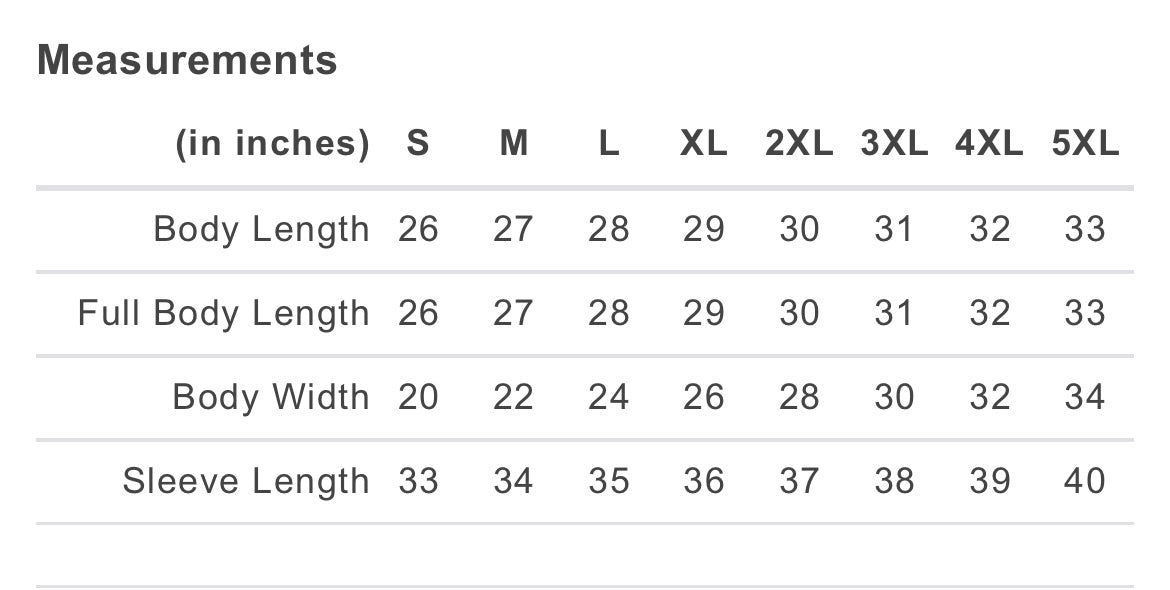Click the 3XL size column header
The height and width of the screenshot is (590, 1170).
click(894, 144)
